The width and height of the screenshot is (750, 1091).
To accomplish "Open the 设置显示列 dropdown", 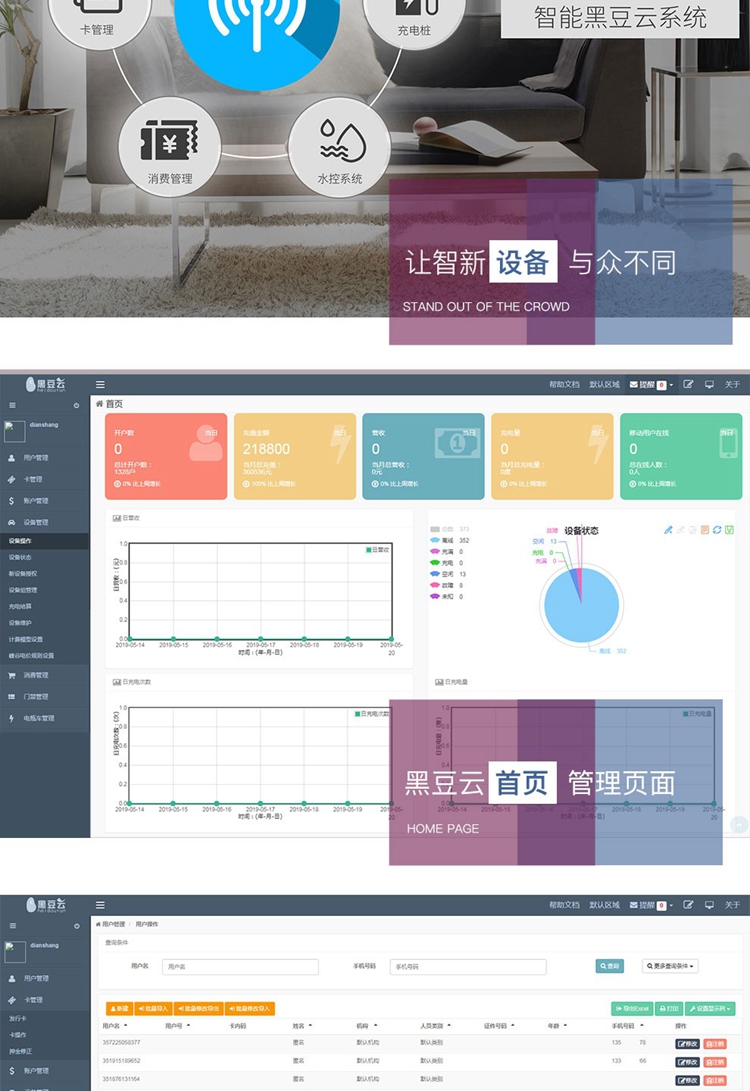I will tap(710, 1009).
